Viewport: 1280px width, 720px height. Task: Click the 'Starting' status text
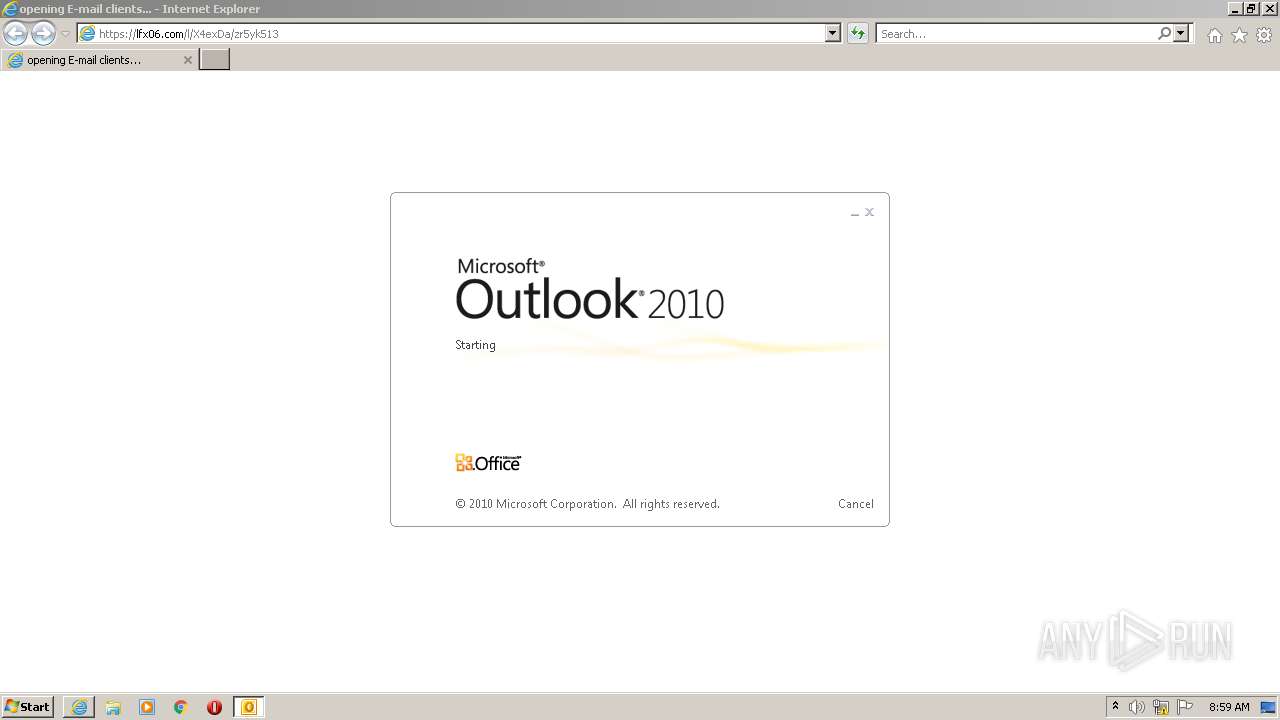[x=475, y=345]
